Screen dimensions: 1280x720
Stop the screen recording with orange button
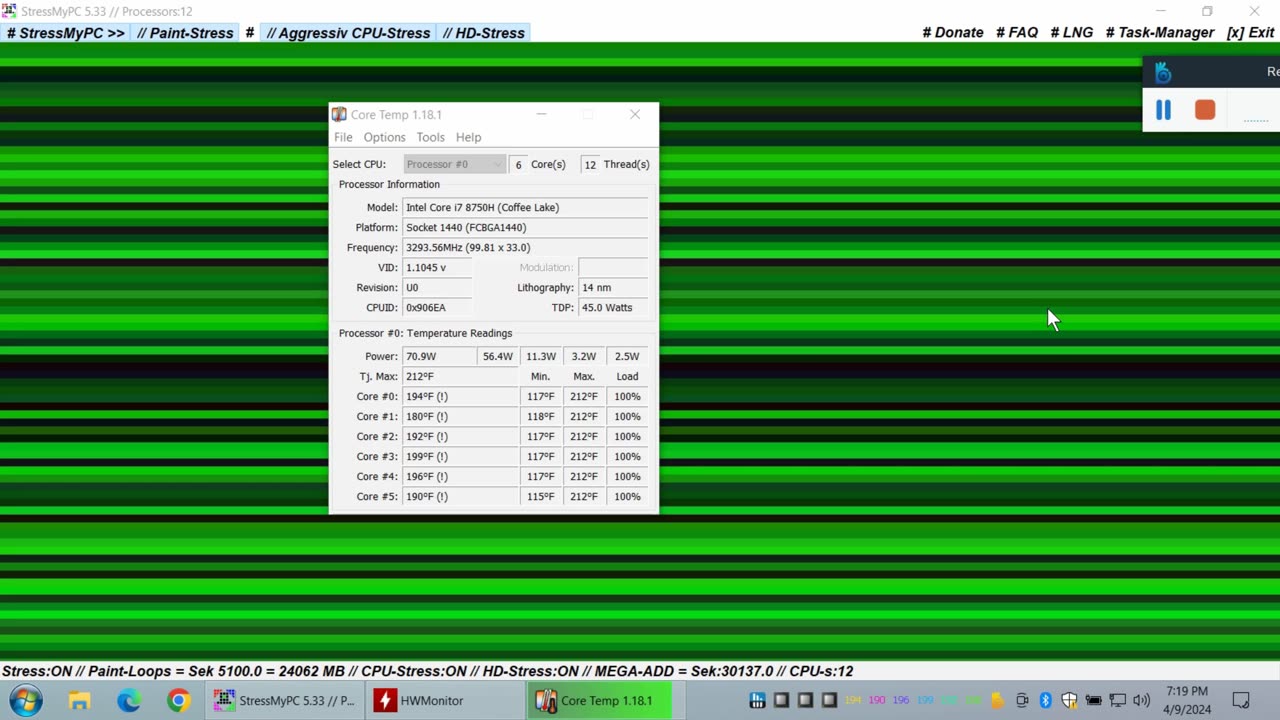tap(1205, 110)
